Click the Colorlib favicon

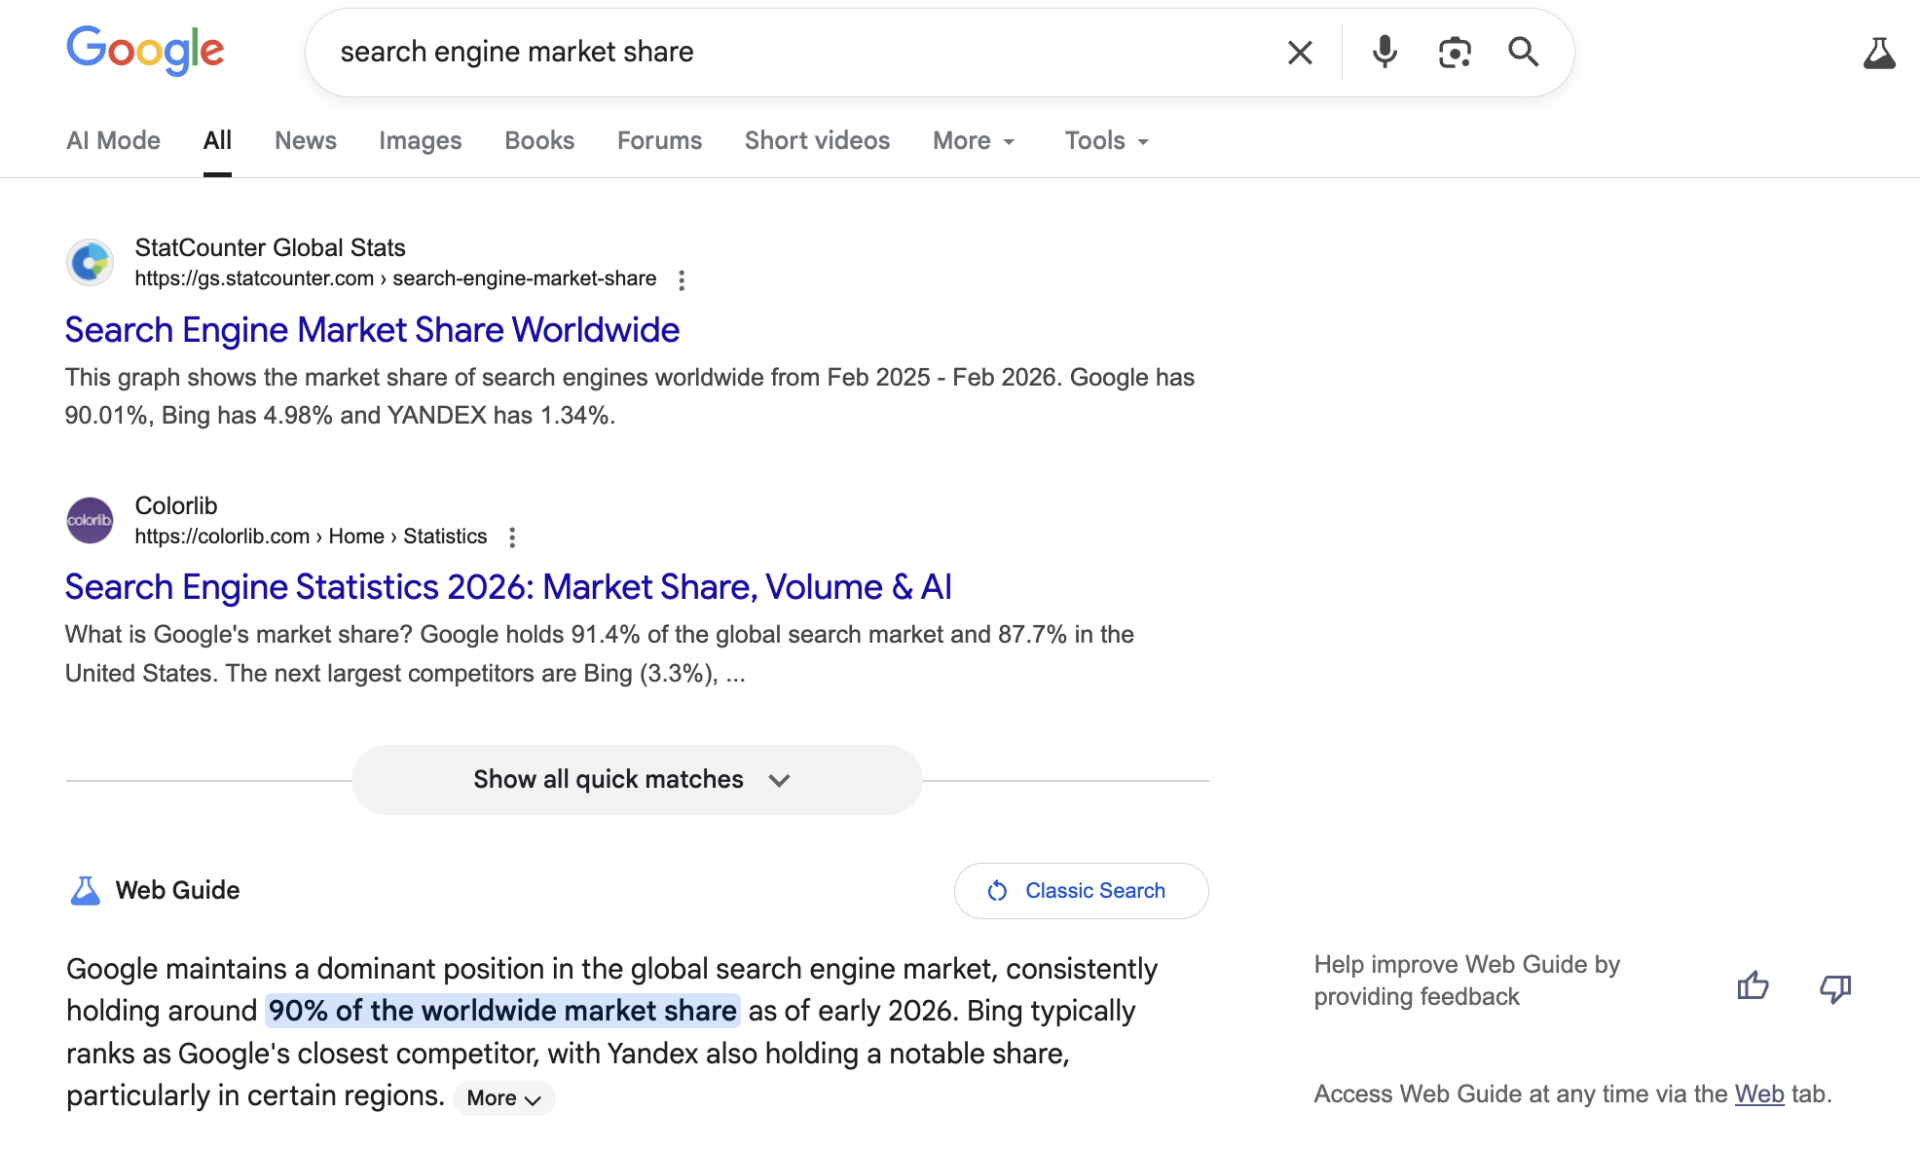click(x=90, y=520)
